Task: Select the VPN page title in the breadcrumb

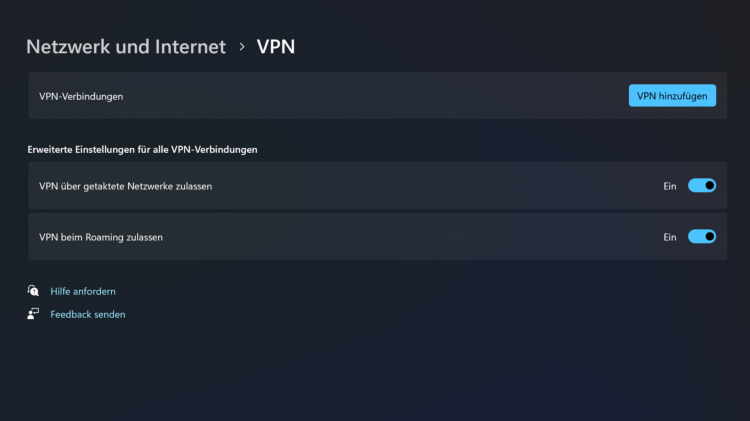Action: click(276, 47)
